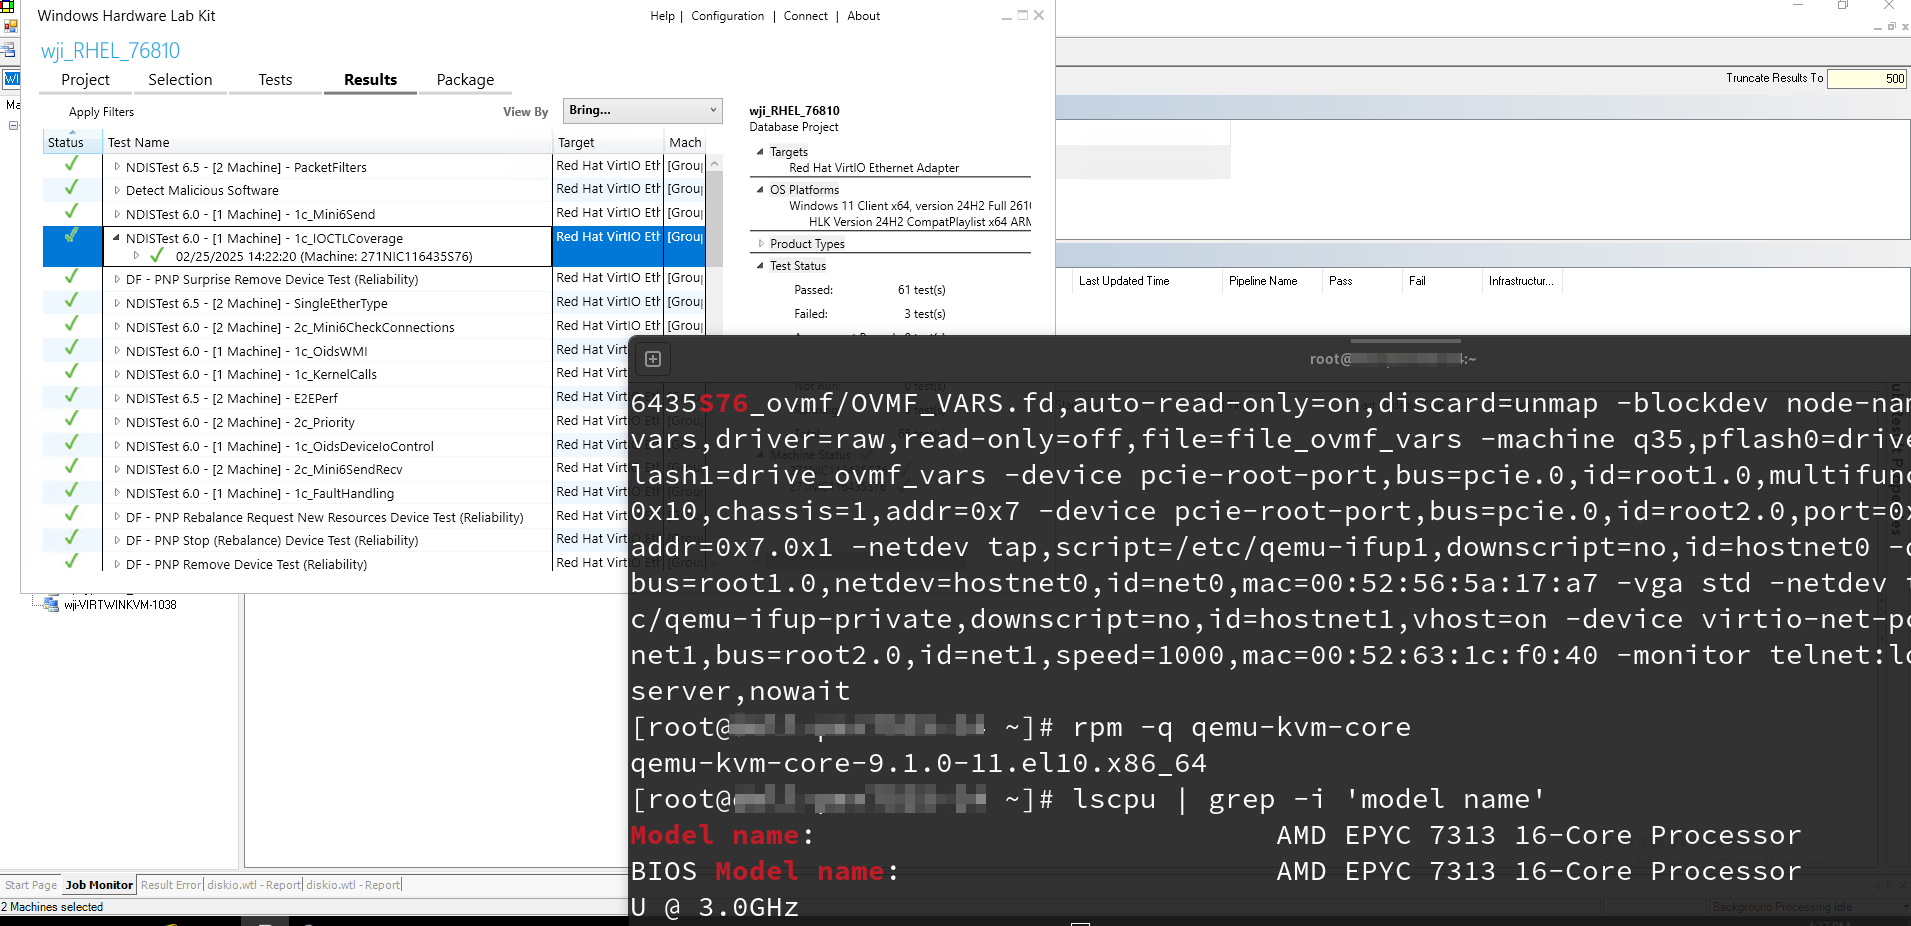1911x926 pixels.
Task: Click status check for PNP Remove Device Test
Action: coord(71,562)
